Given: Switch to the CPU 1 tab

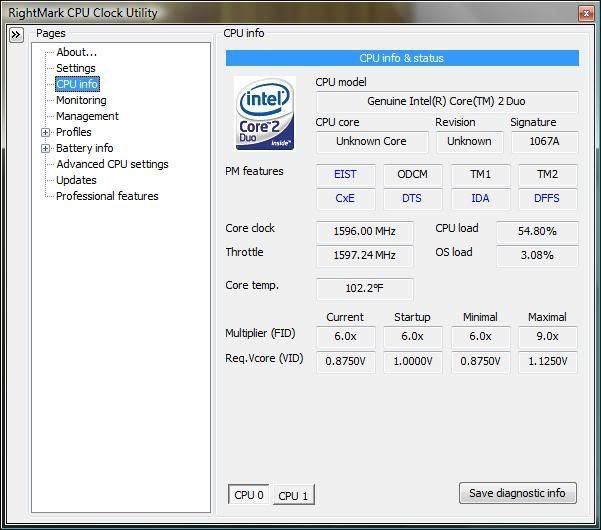Looking at the screenshot, I should coord(293,496).
